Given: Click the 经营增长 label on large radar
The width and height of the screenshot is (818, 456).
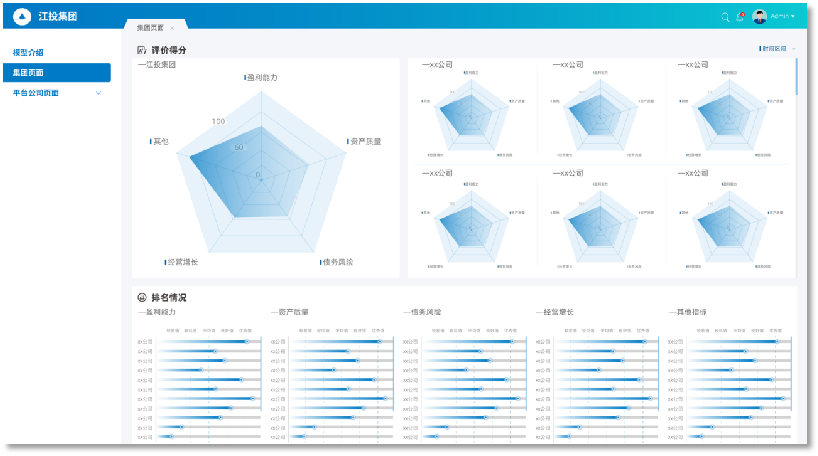Looking at the screenshot, I should 182,262.
